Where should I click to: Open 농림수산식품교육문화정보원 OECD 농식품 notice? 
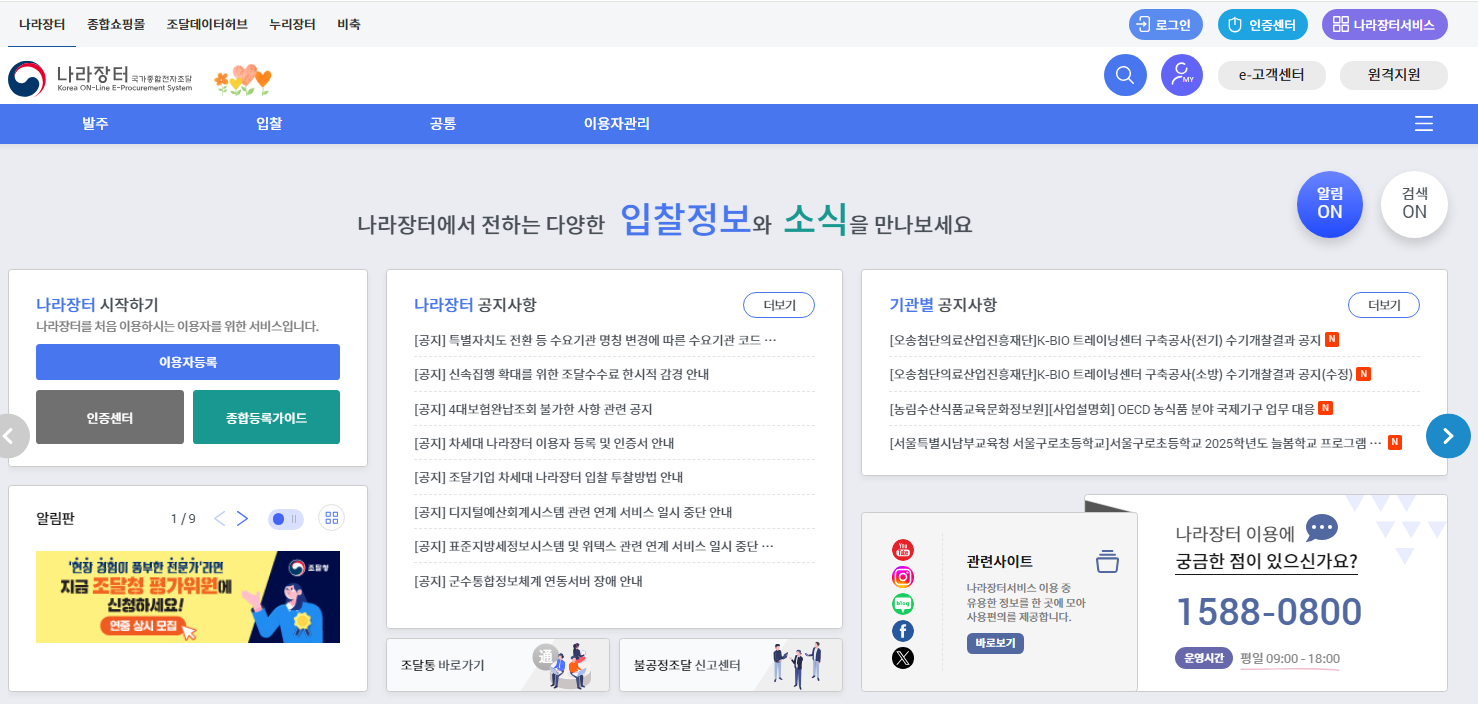1101,408
